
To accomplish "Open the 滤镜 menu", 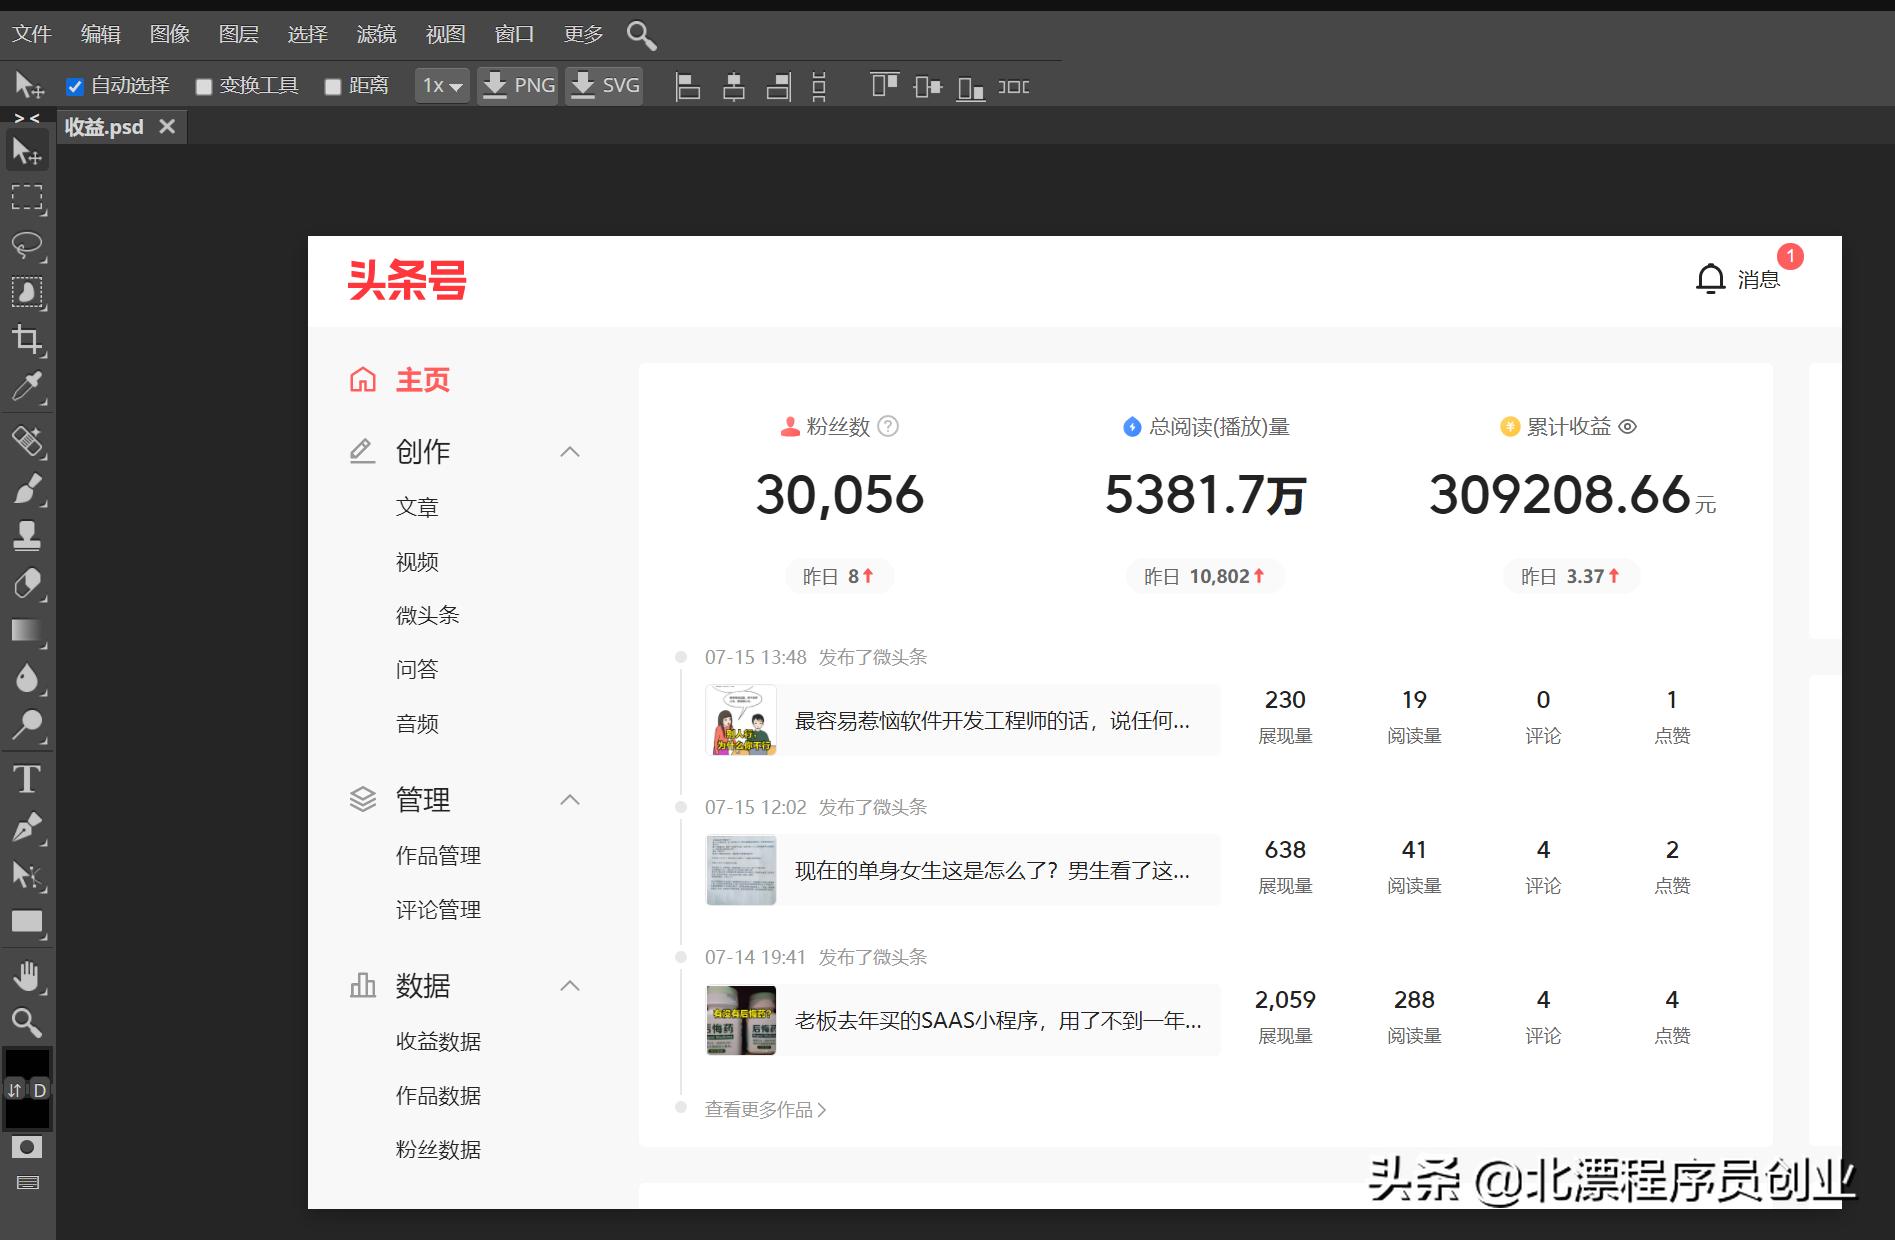I will coord(376,33).
